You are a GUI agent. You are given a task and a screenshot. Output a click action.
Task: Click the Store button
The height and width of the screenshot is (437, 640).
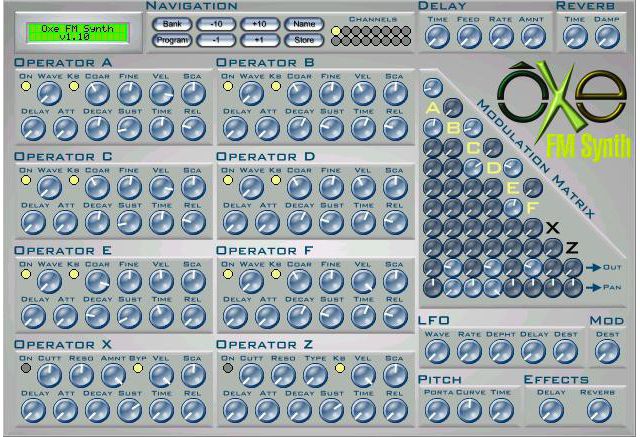(304, 40)
